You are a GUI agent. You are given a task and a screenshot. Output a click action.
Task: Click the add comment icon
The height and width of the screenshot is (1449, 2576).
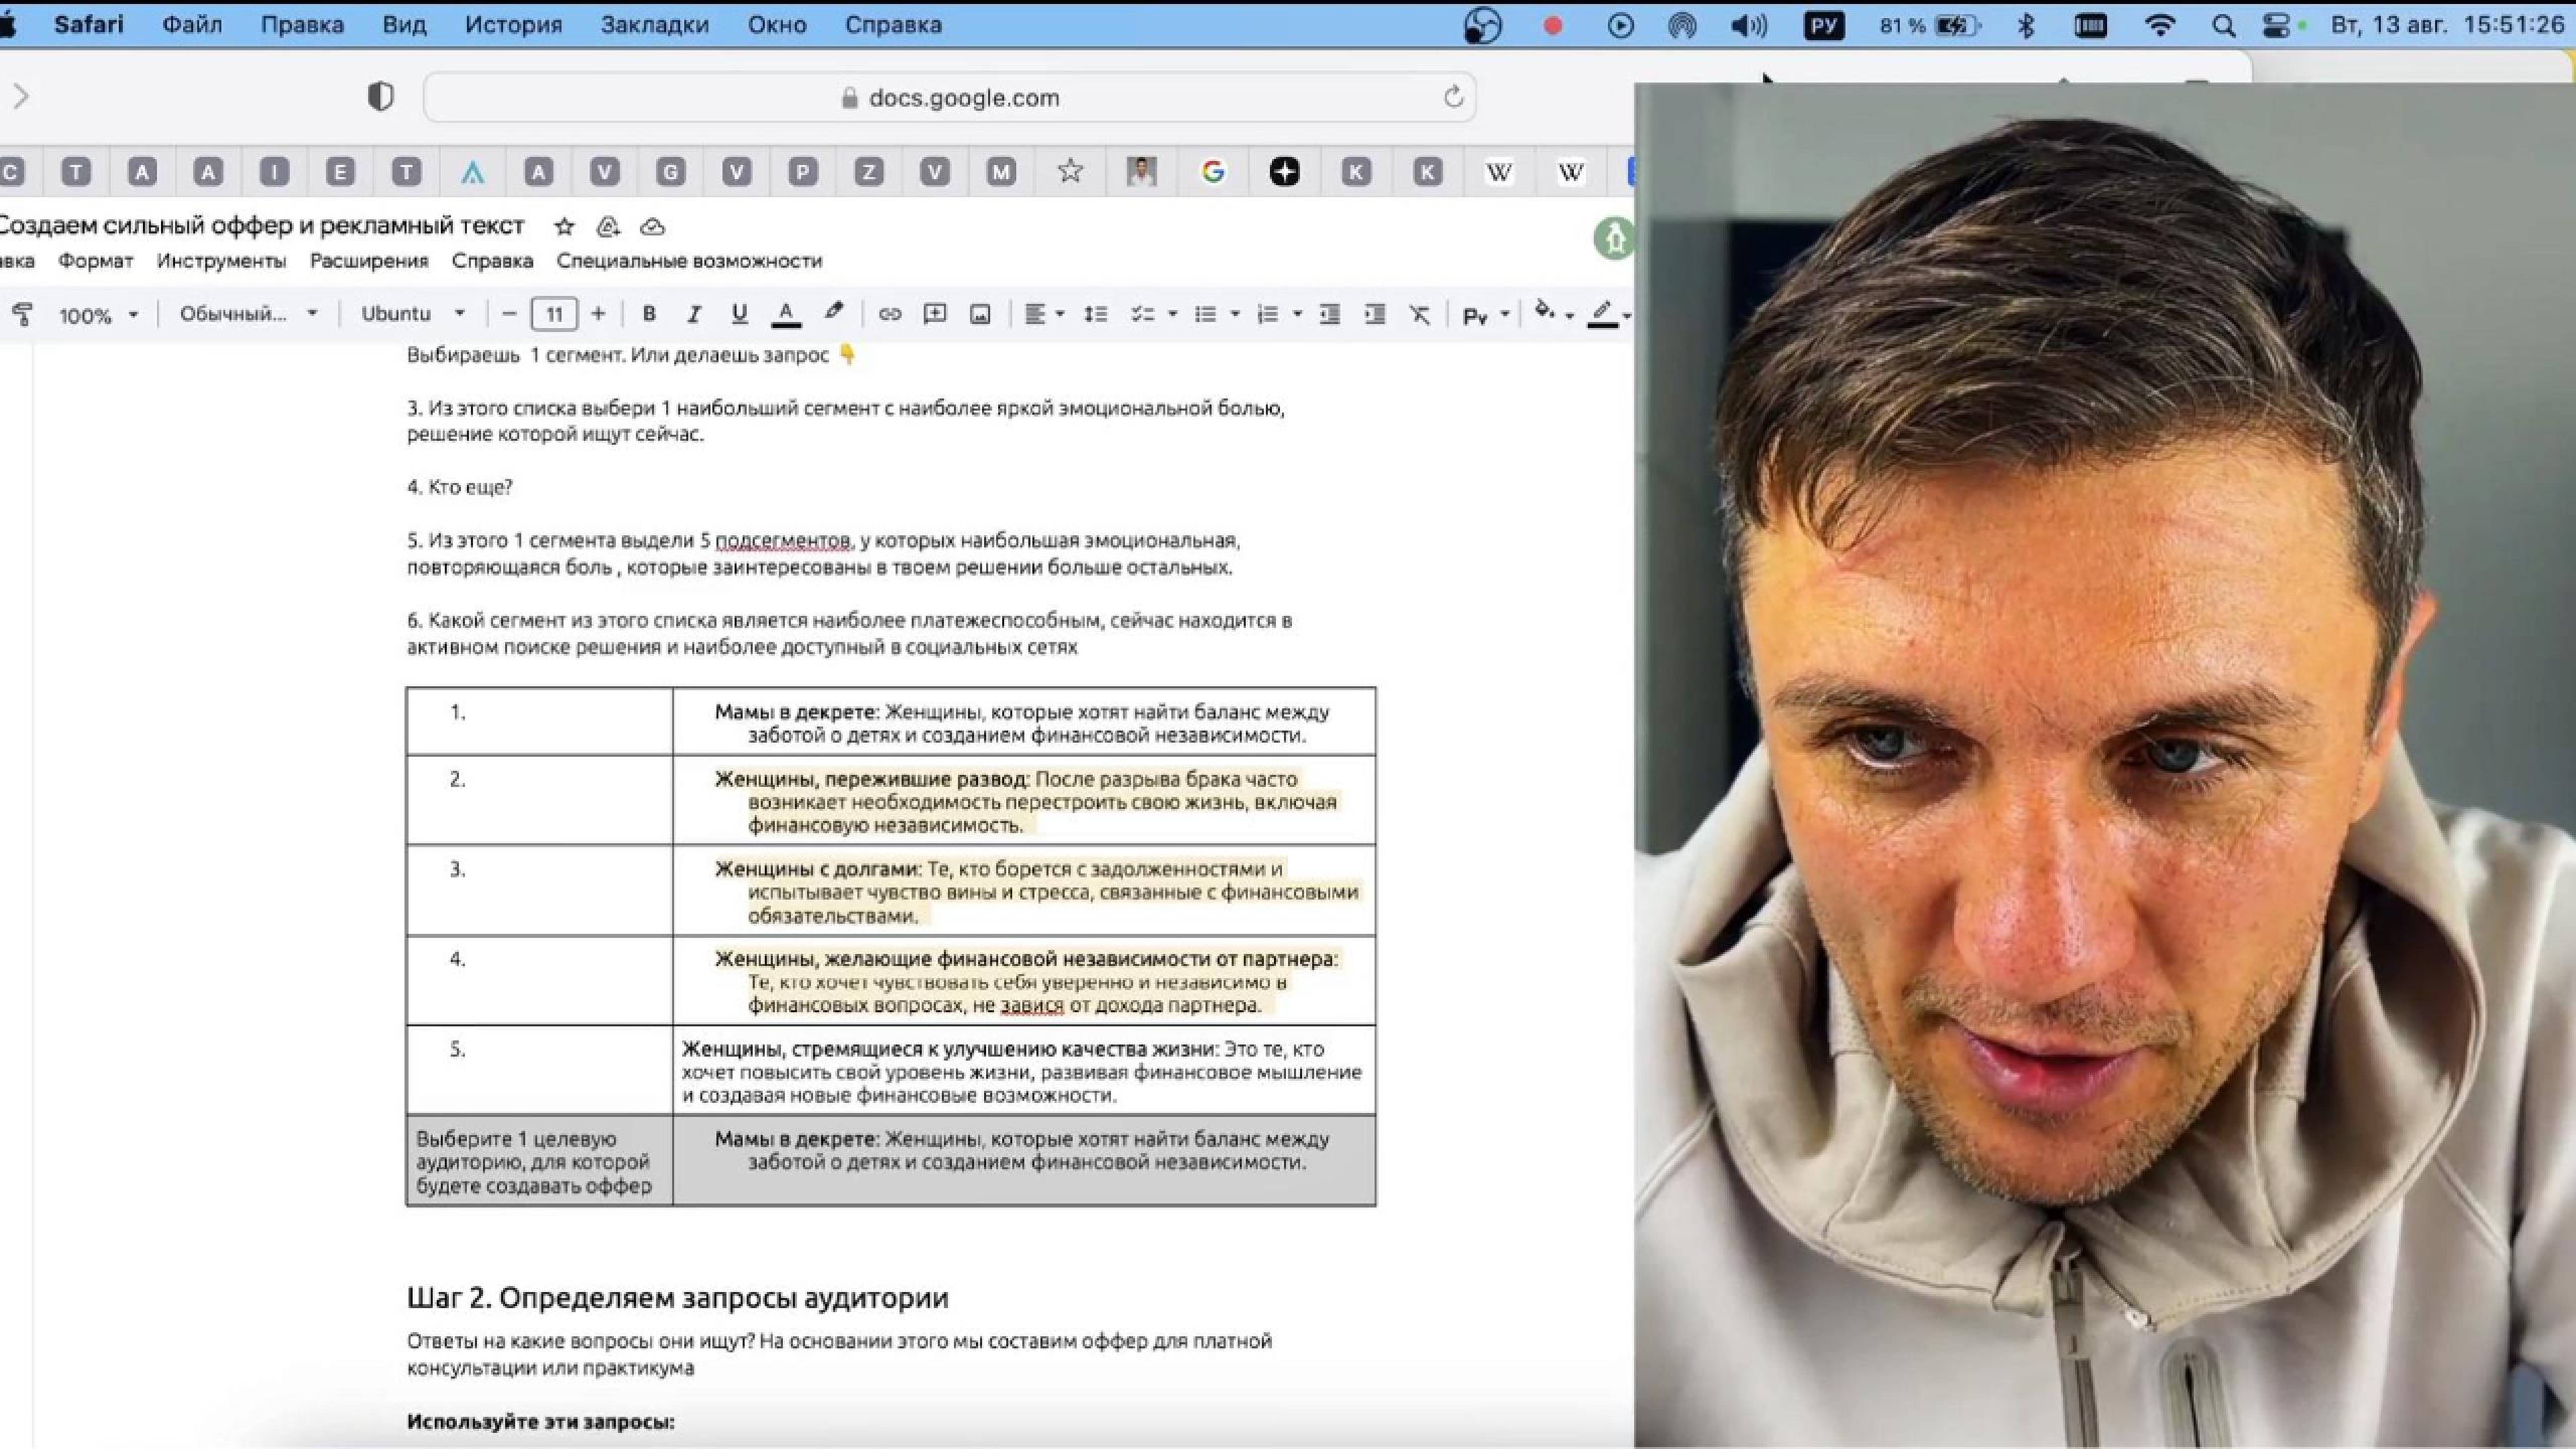[934, 314]
